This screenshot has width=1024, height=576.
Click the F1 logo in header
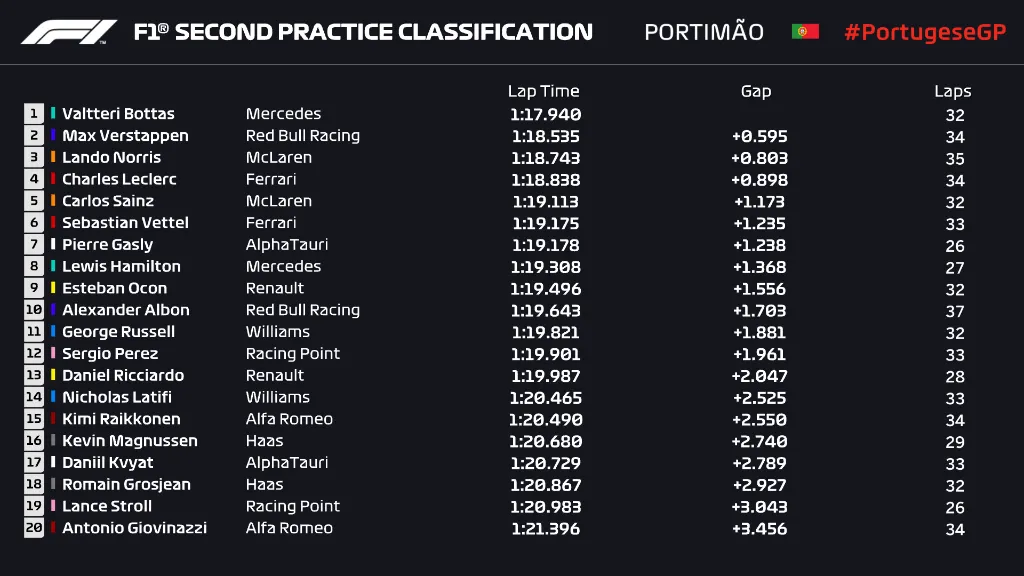(x=69, y=32)
